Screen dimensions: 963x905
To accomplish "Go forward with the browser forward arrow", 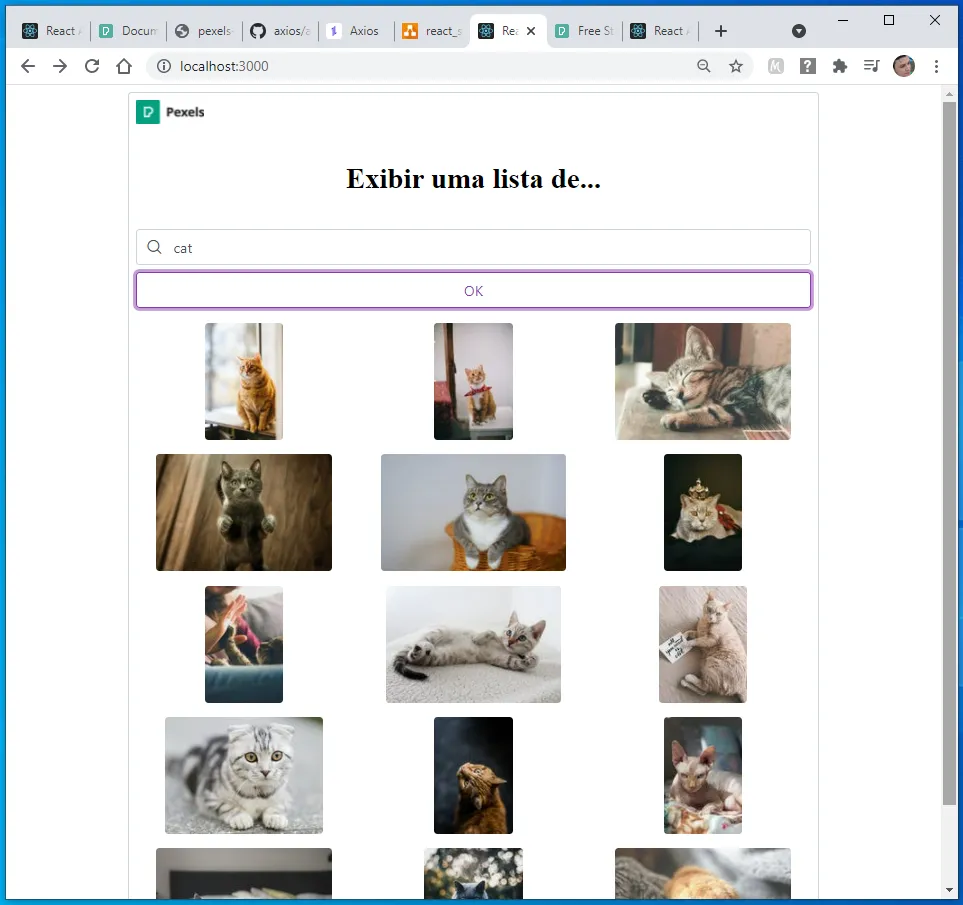I will [60, 66].
